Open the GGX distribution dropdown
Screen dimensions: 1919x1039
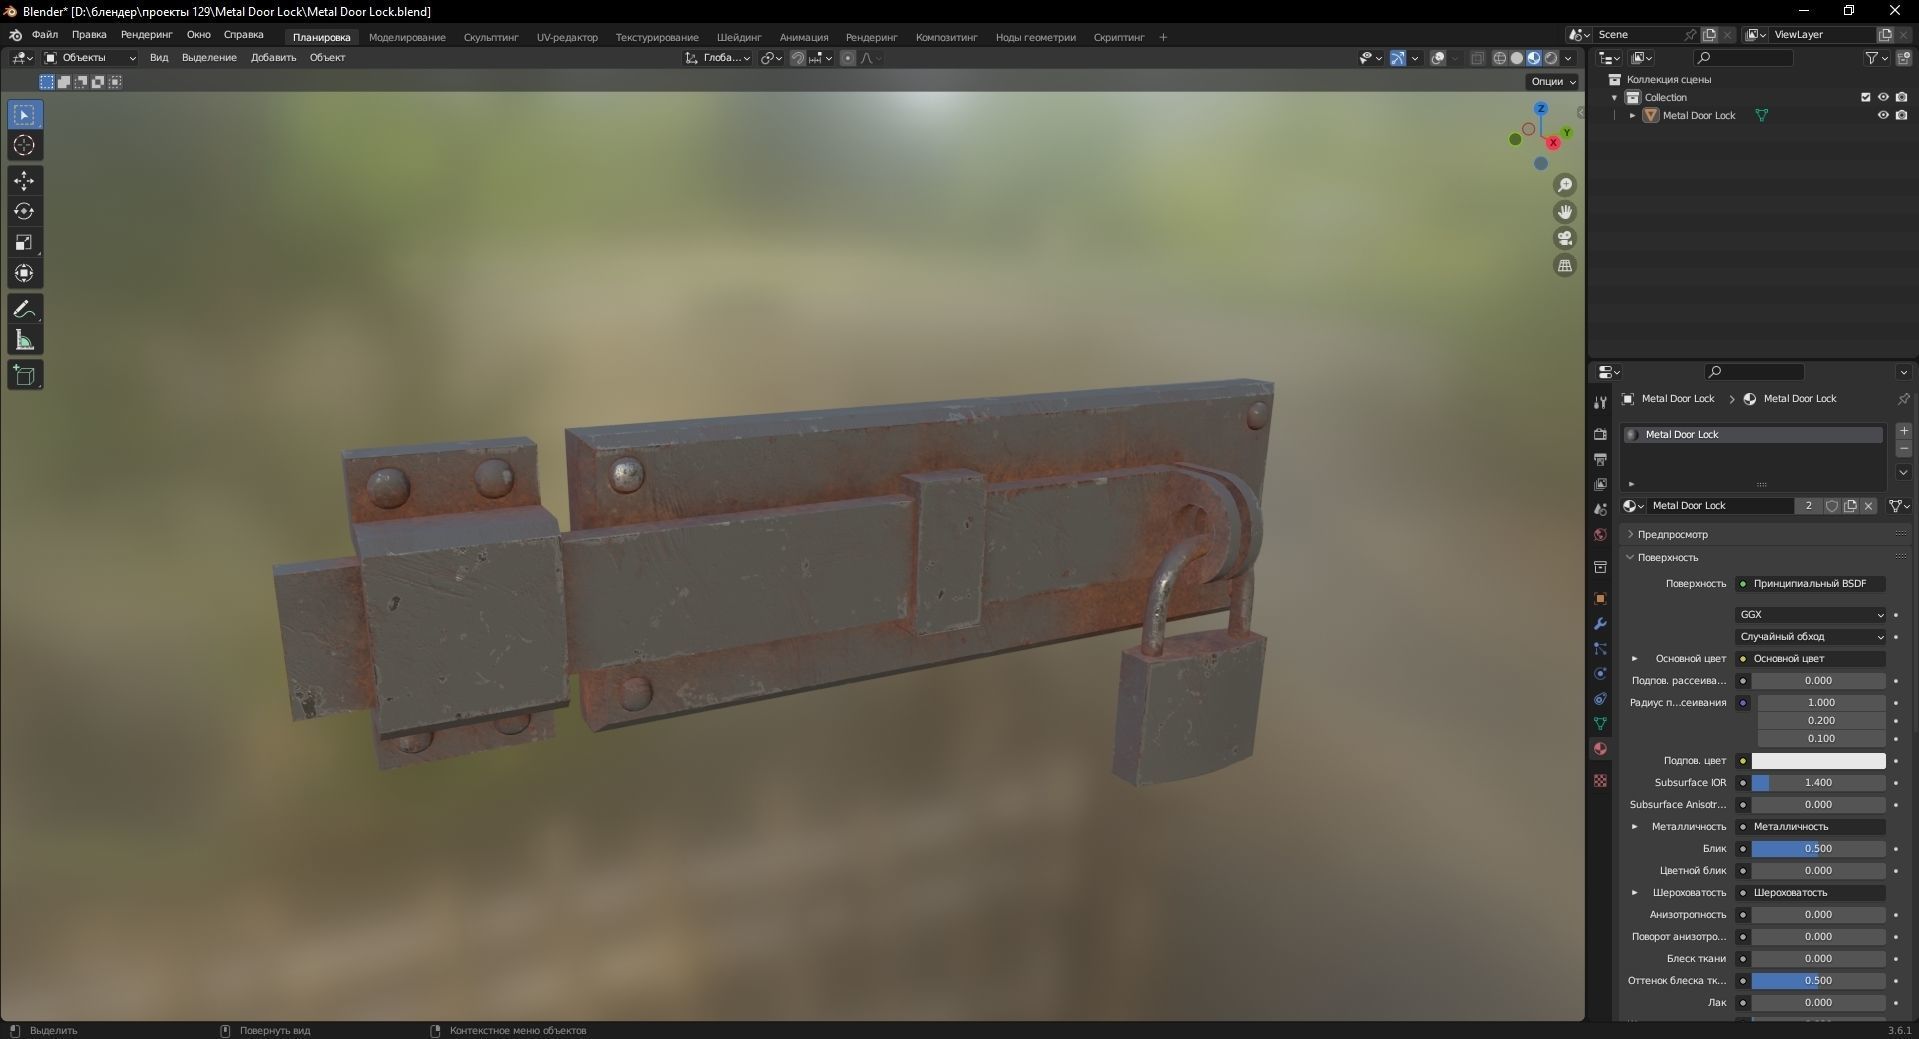tap(1811, 615)
